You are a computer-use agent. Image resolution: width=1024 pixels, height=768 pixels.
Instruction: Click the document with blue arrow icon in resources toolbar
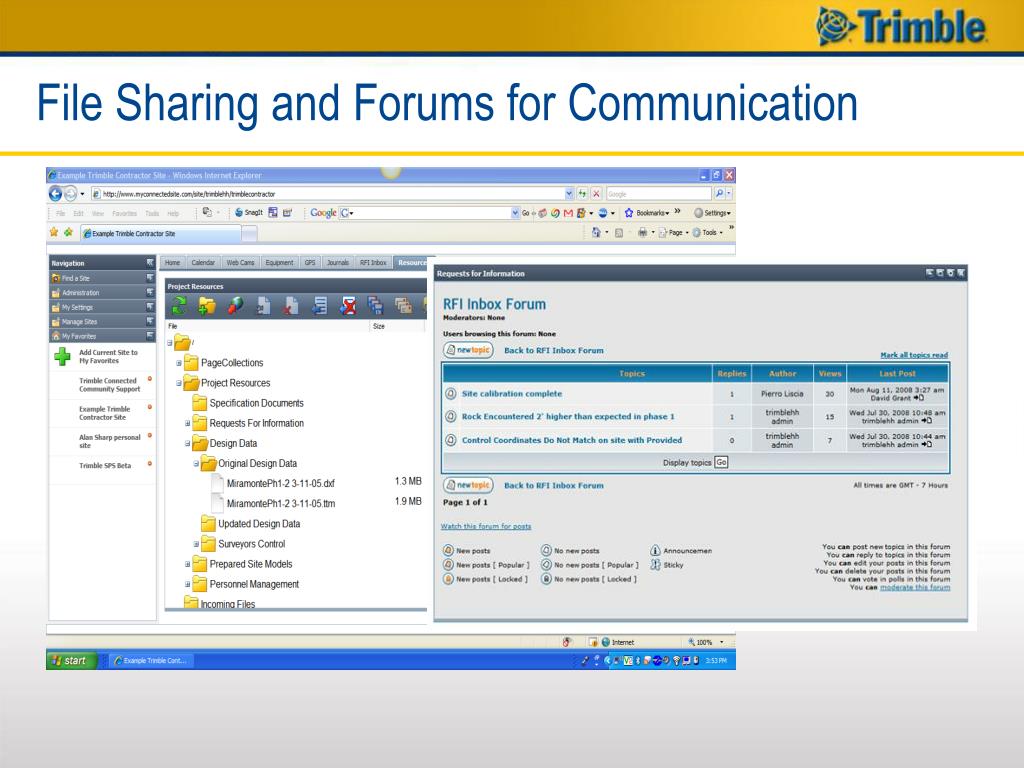click(x=319, y=305)
